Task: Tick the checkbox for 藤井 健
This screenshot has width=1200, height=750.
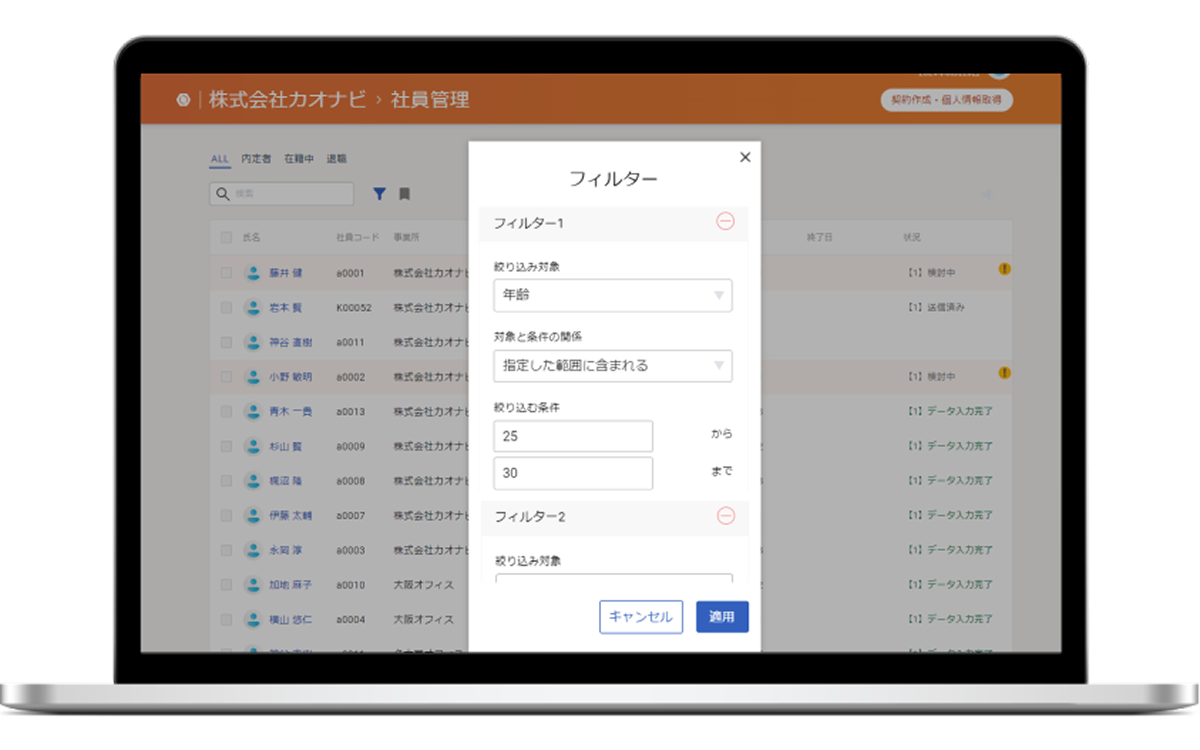Action: 226,273
